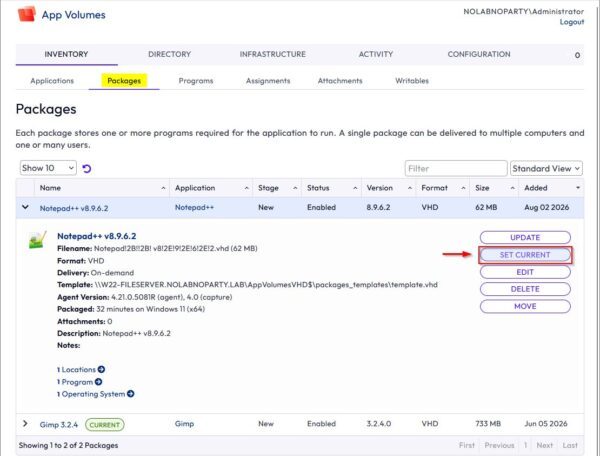Open the ACTIVITY tab
600x456 pixels.
click(x=376, y=54)
